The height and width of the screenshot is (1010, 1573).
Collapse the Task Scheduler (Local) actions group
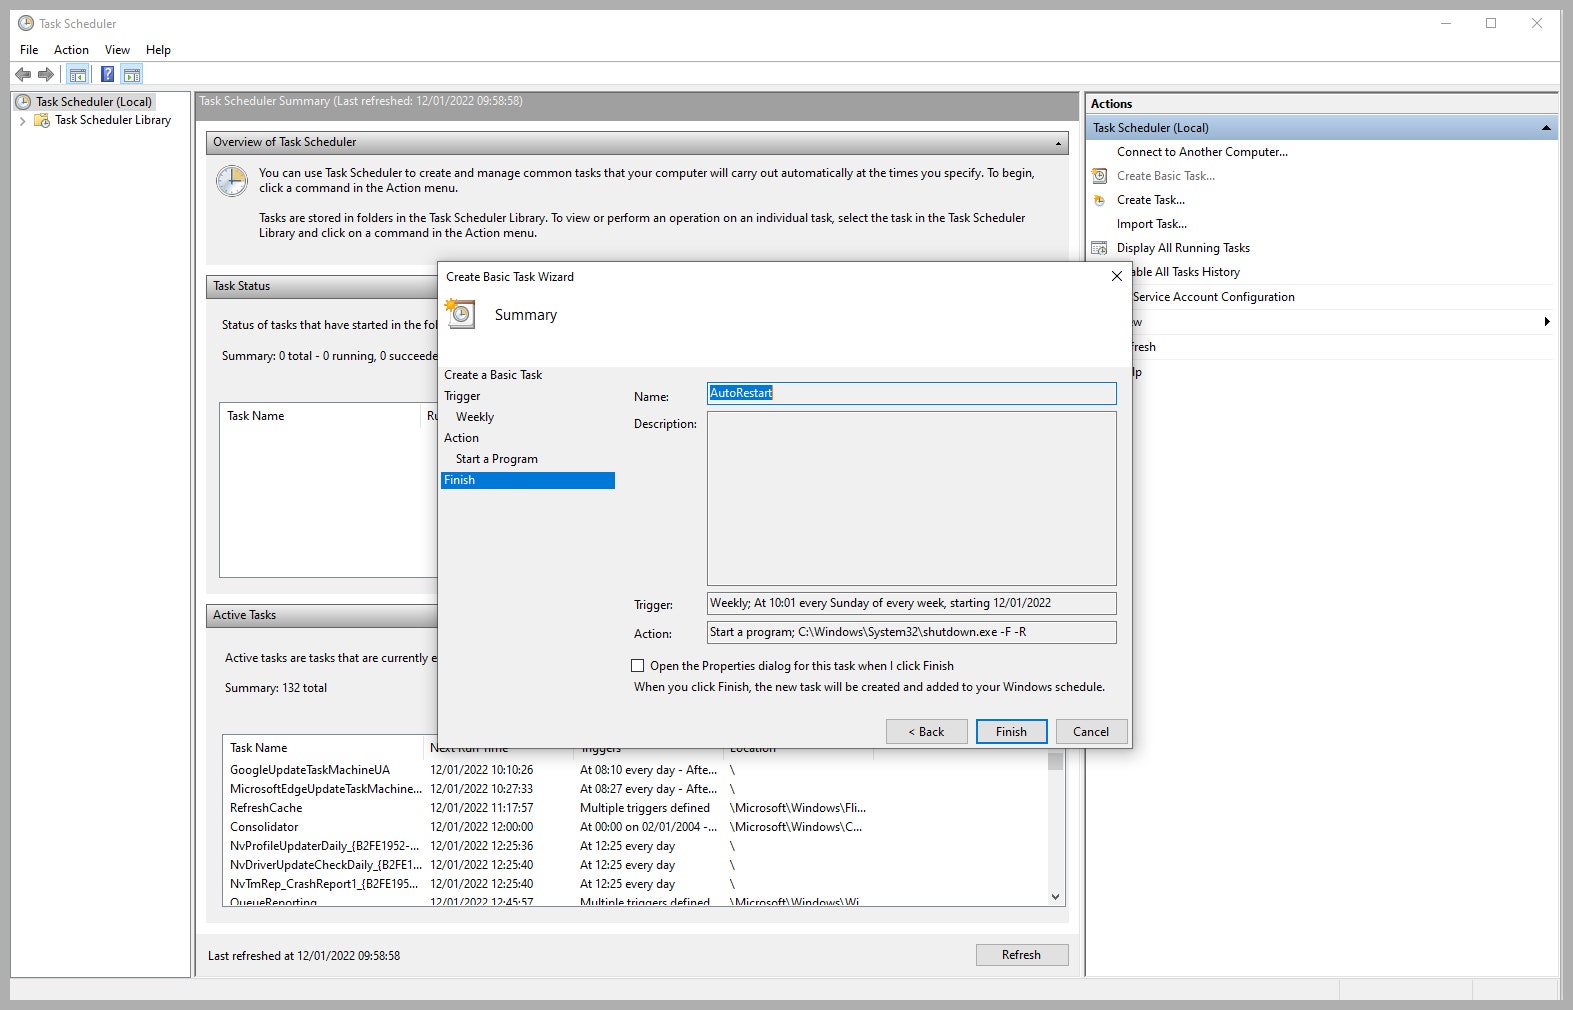click(1546, 128)
